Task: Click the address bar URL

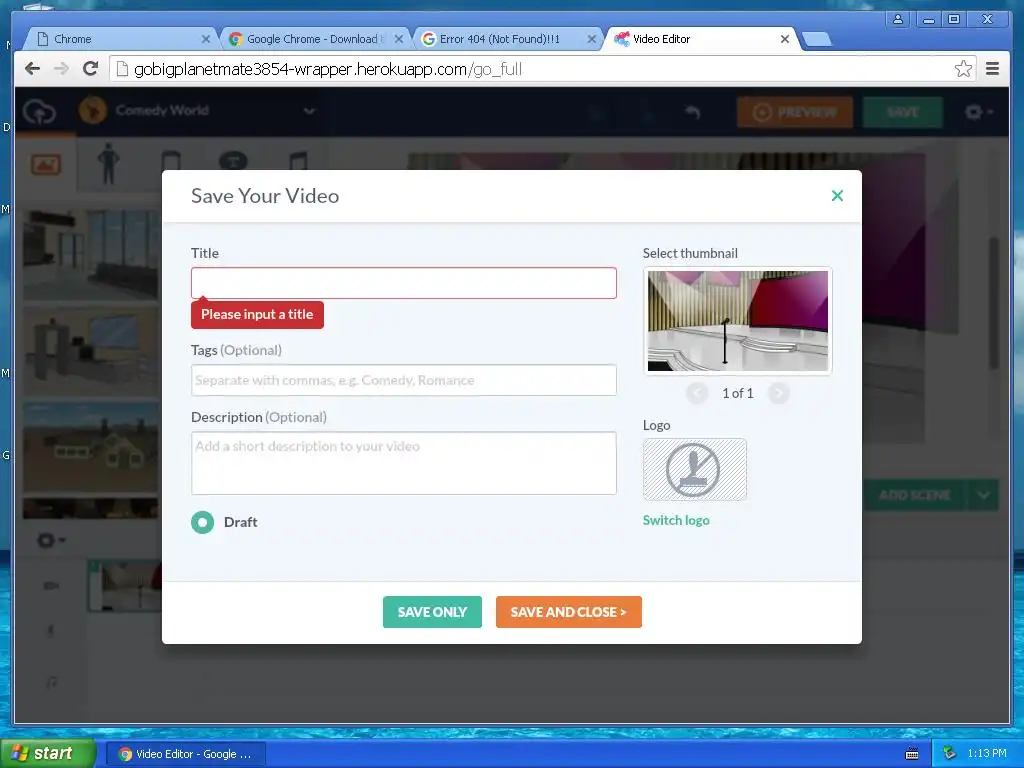Action: 328,69
